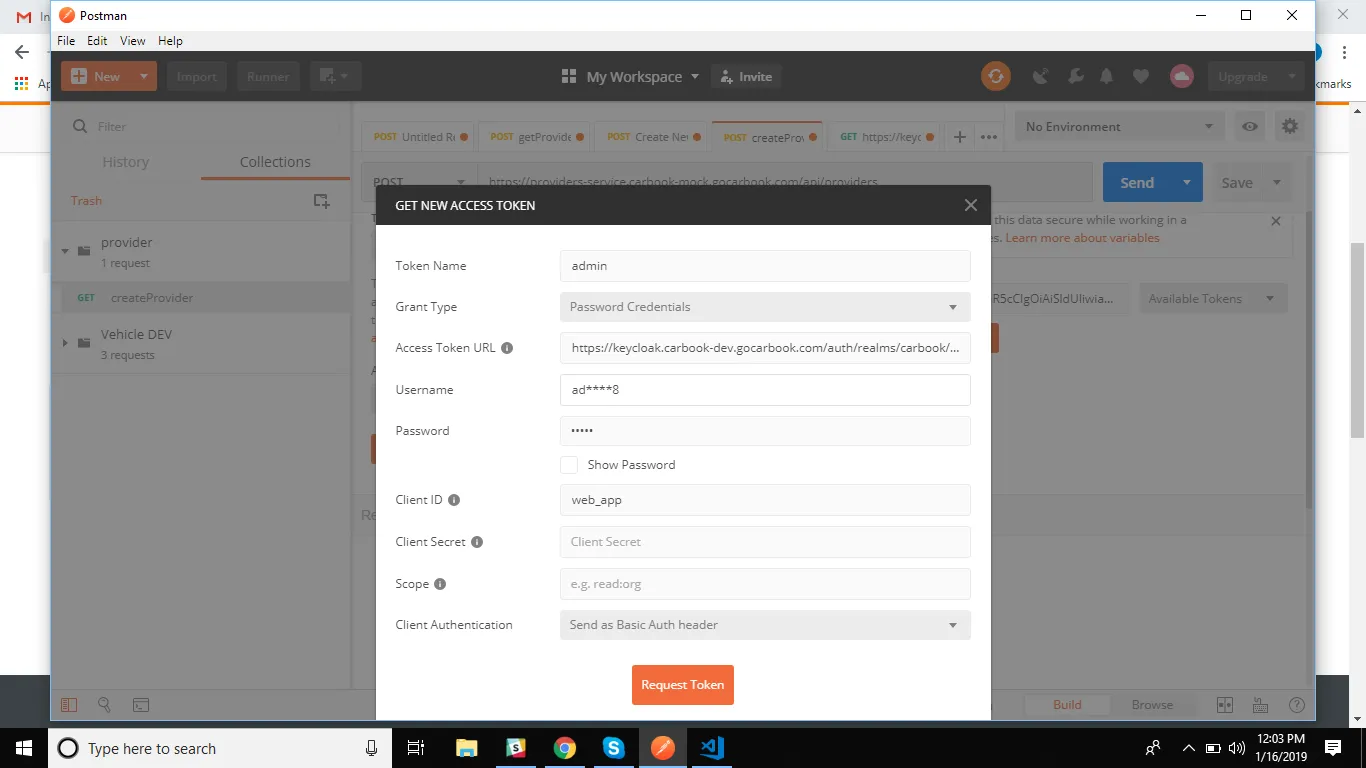Image resolution: width=1366 pixels, height=768 pixels.
Task: Click the Windows Start button
Action: [x=24, y=748]
